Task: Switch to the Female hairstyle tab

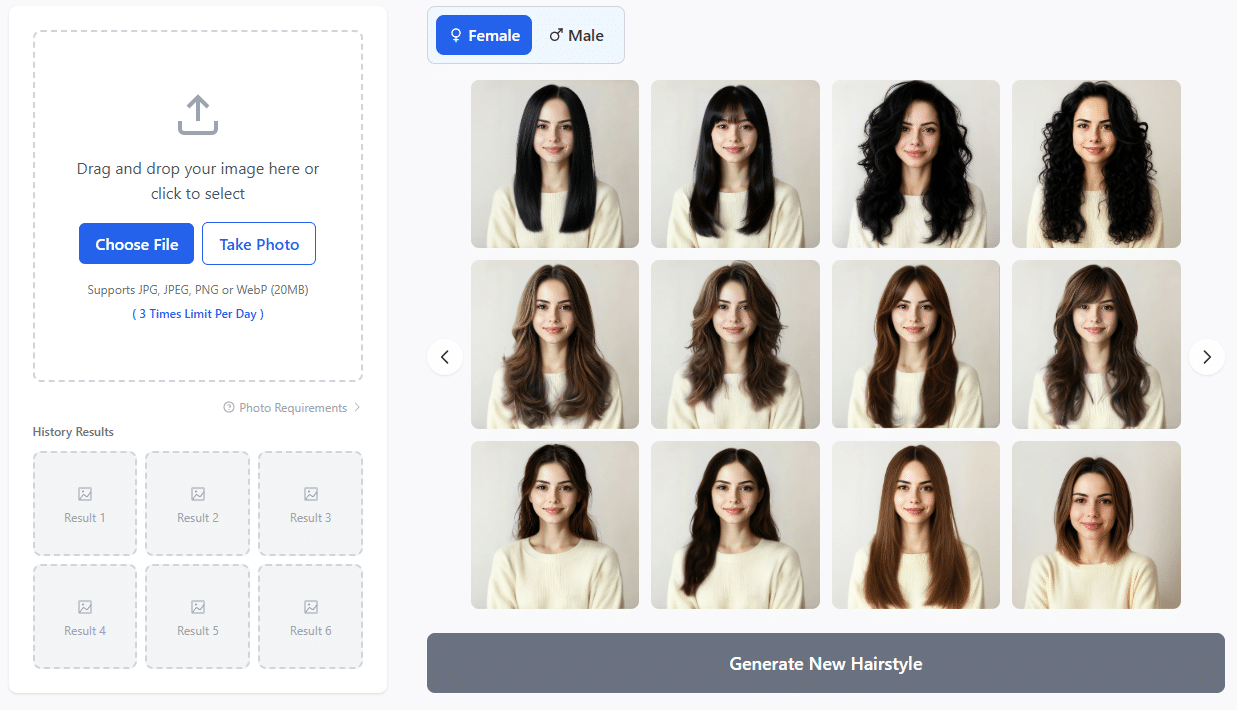Action: click(x=483, y=34)
